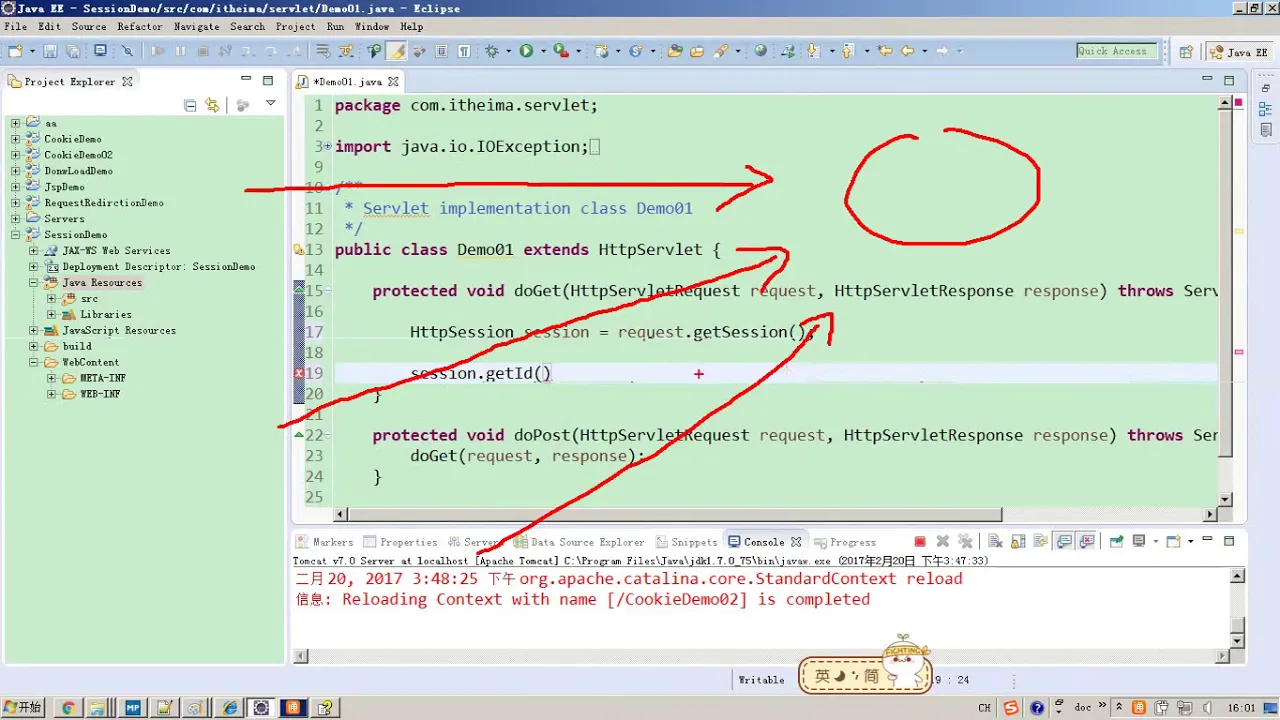Toggle Scroll Lock in Console toolbar
Image resolution: width=1280 pixels, height=720 pixels.
coord(1018,542)
